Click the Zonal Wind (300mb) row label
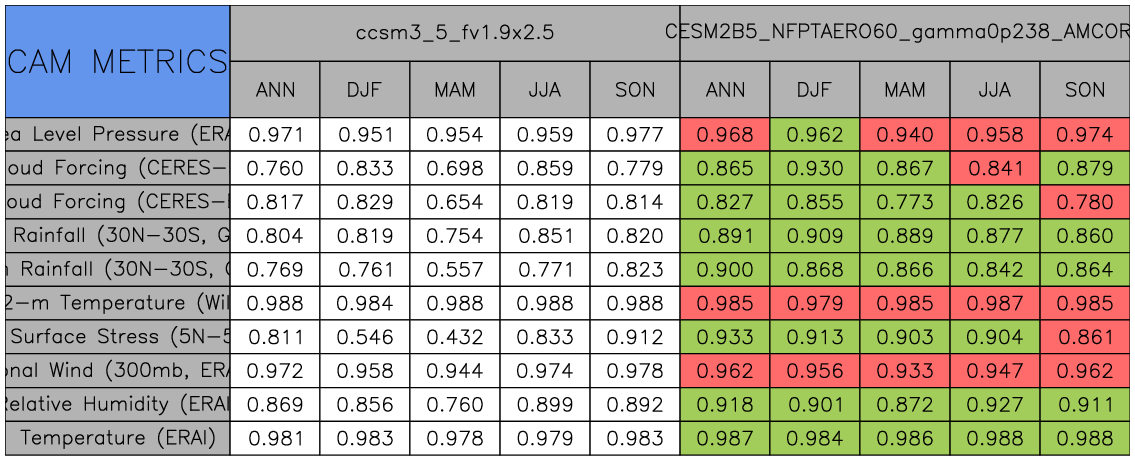Image resolution: width=1135 pixels, height=461 pixels. [x=117, y=371]
